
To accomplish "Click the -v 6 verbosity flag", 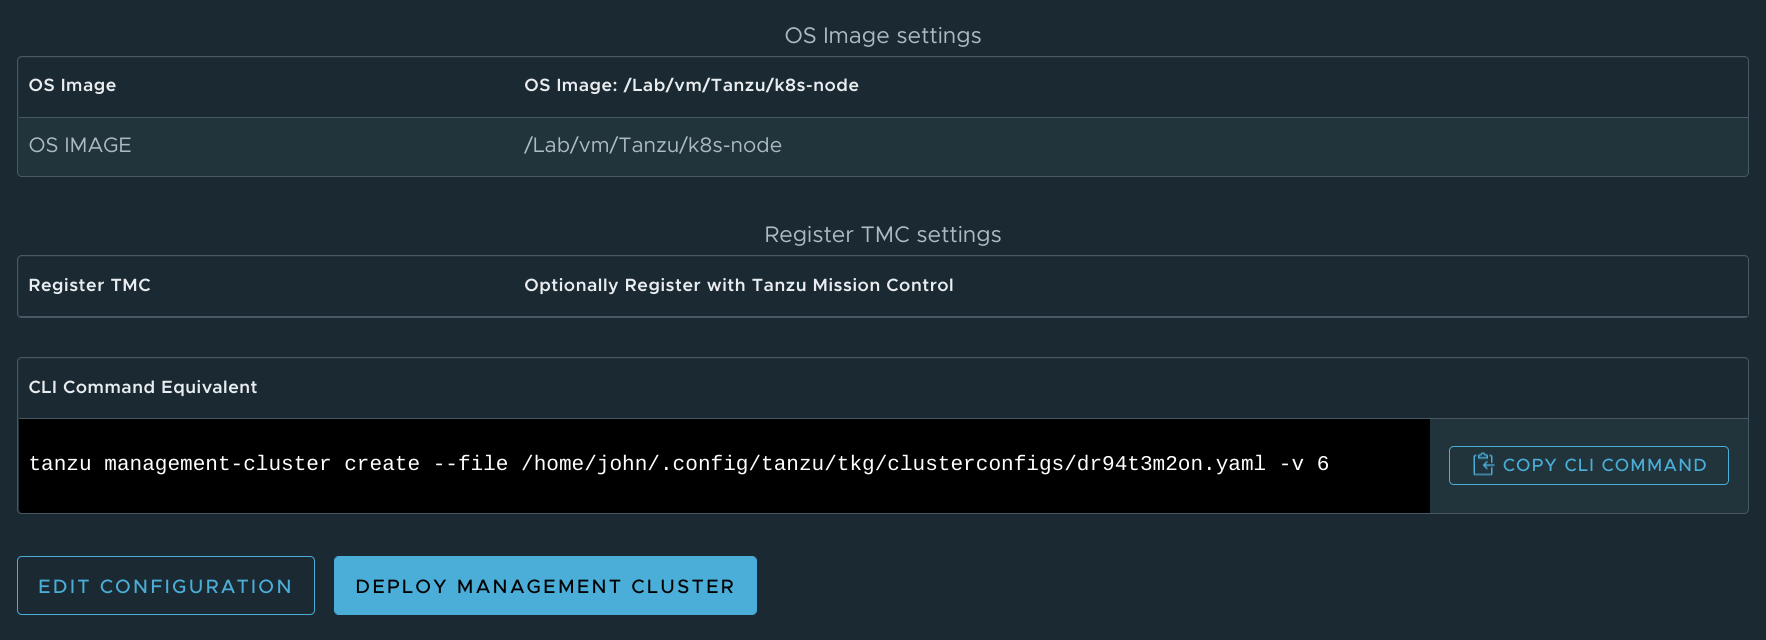I will (1304, 464).
